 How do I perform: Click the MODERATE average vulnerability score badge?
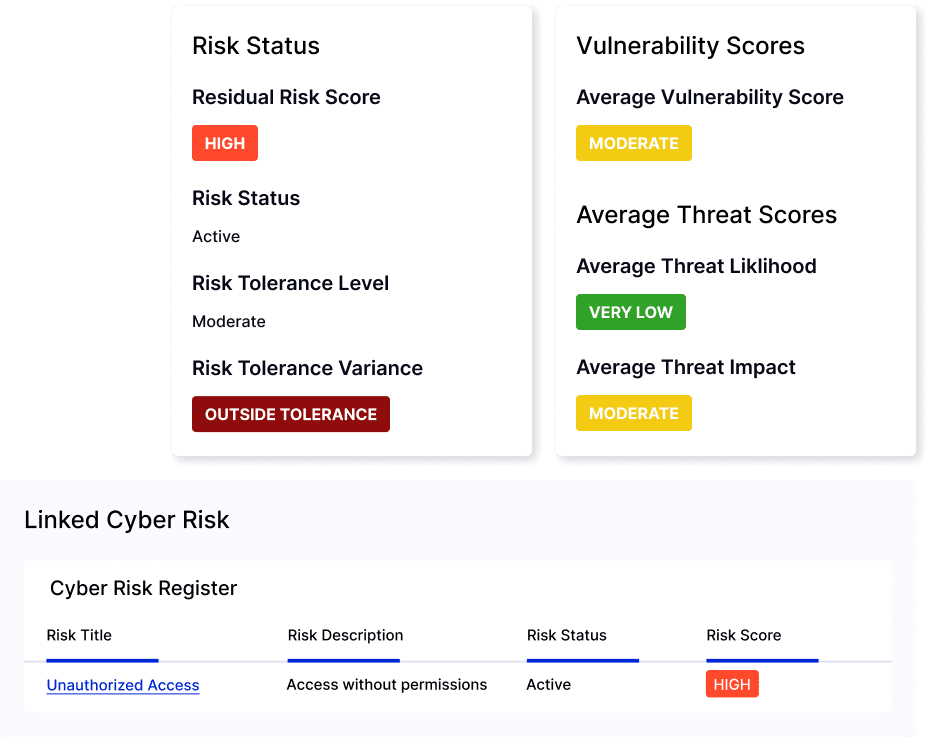(634, 143)
